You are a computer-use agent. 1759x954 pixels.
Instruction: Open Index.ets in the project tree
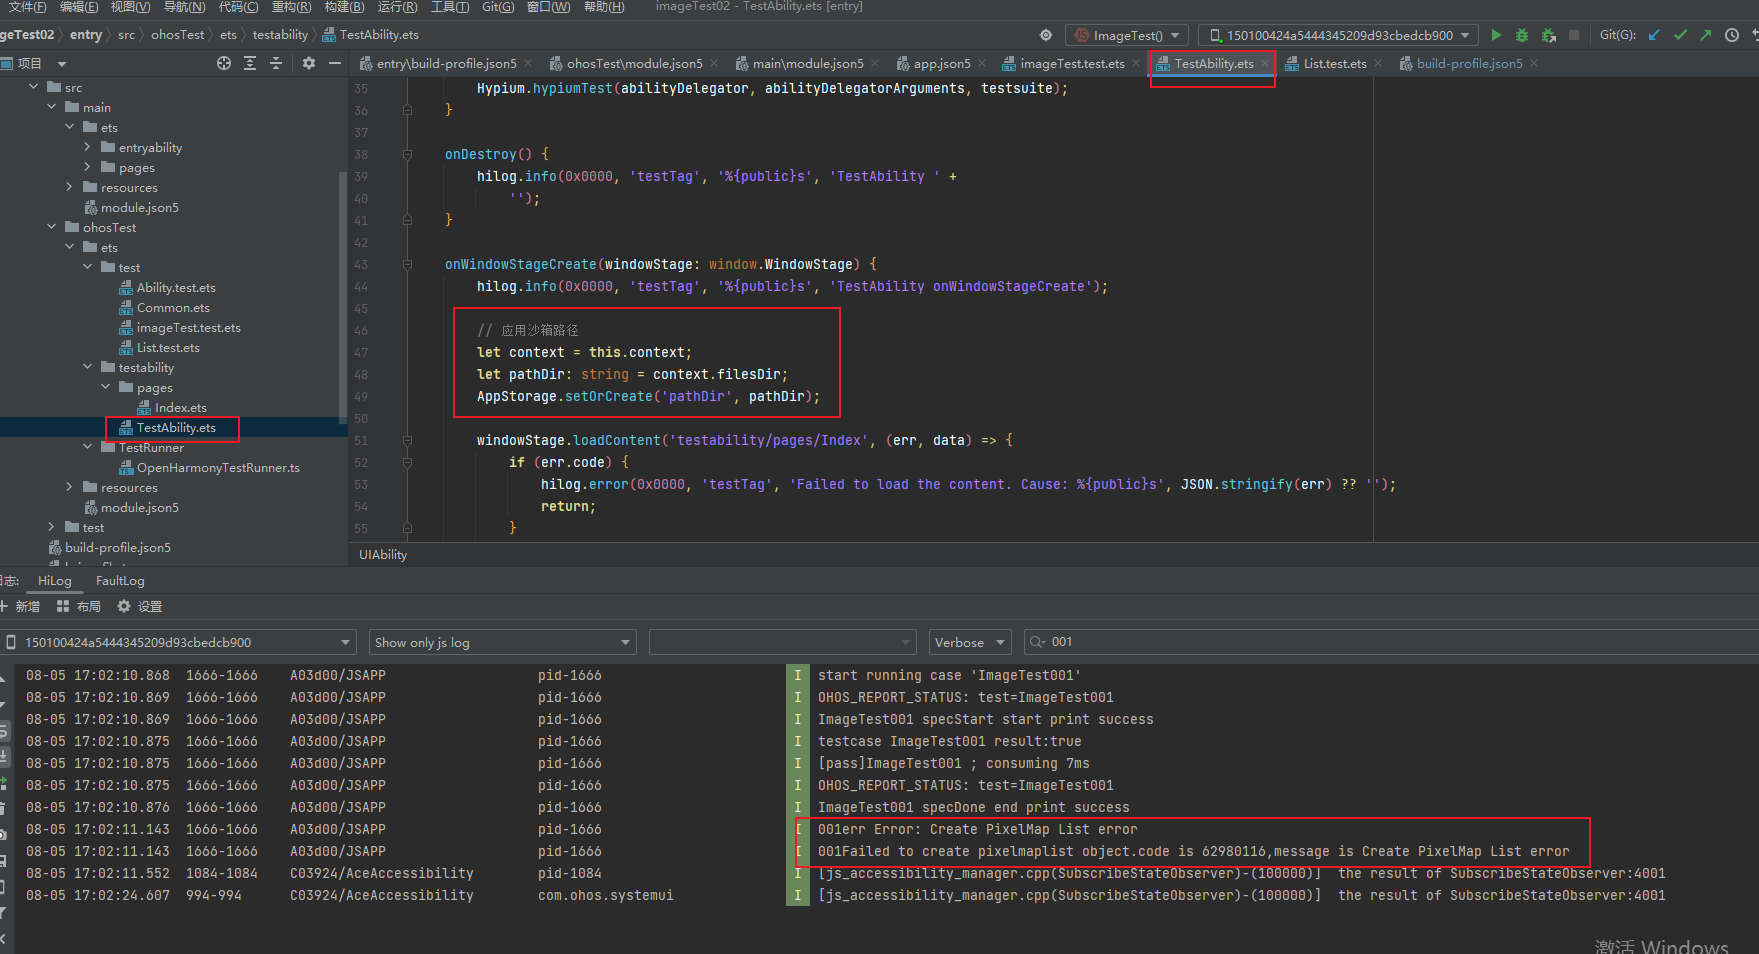coord(180,407)
